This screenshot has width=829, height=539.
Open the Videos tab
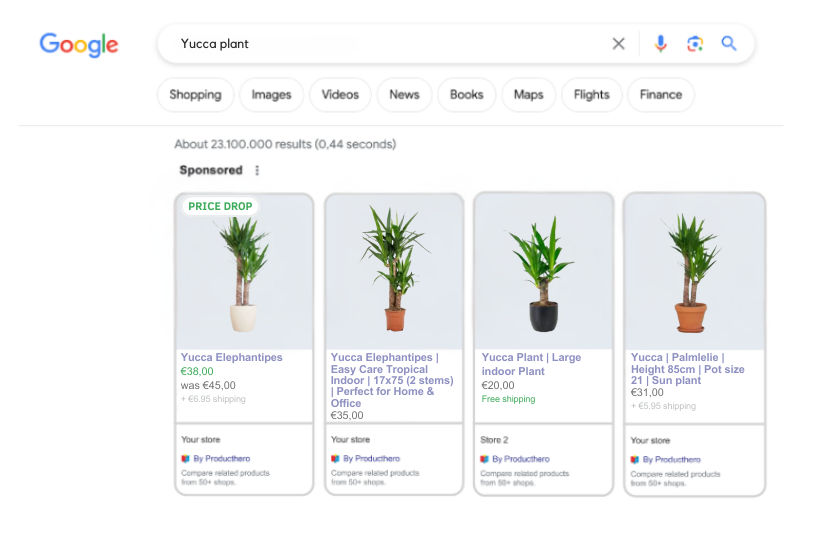coord(340,95)
